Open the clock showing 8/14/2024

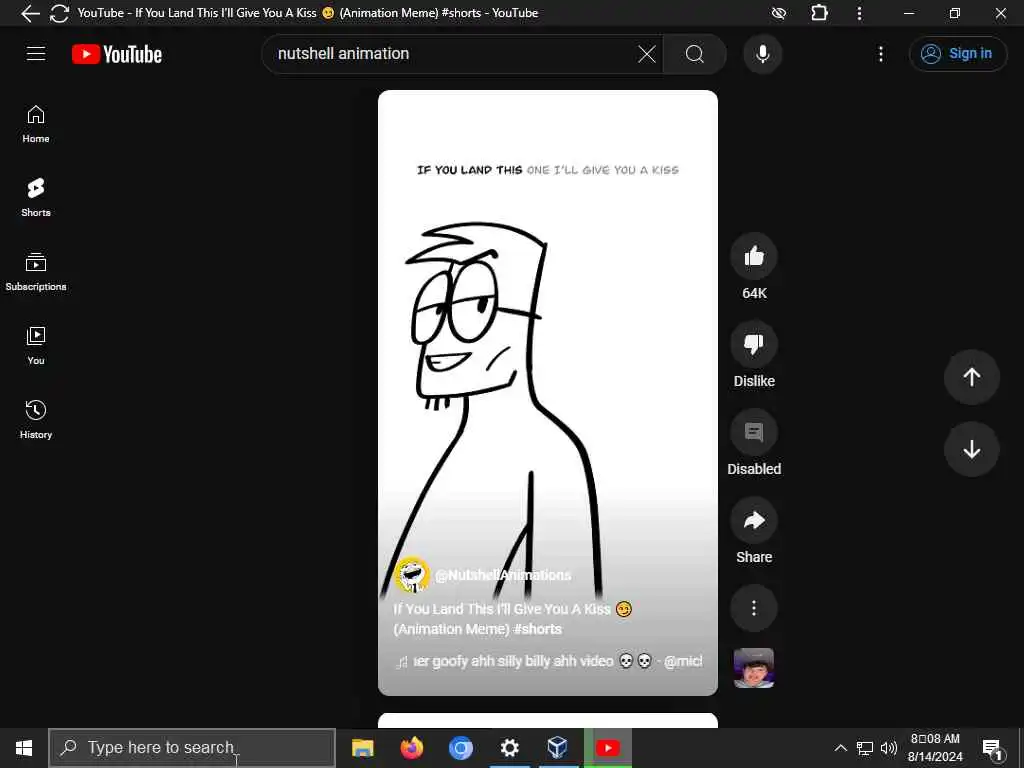point(935,748)
